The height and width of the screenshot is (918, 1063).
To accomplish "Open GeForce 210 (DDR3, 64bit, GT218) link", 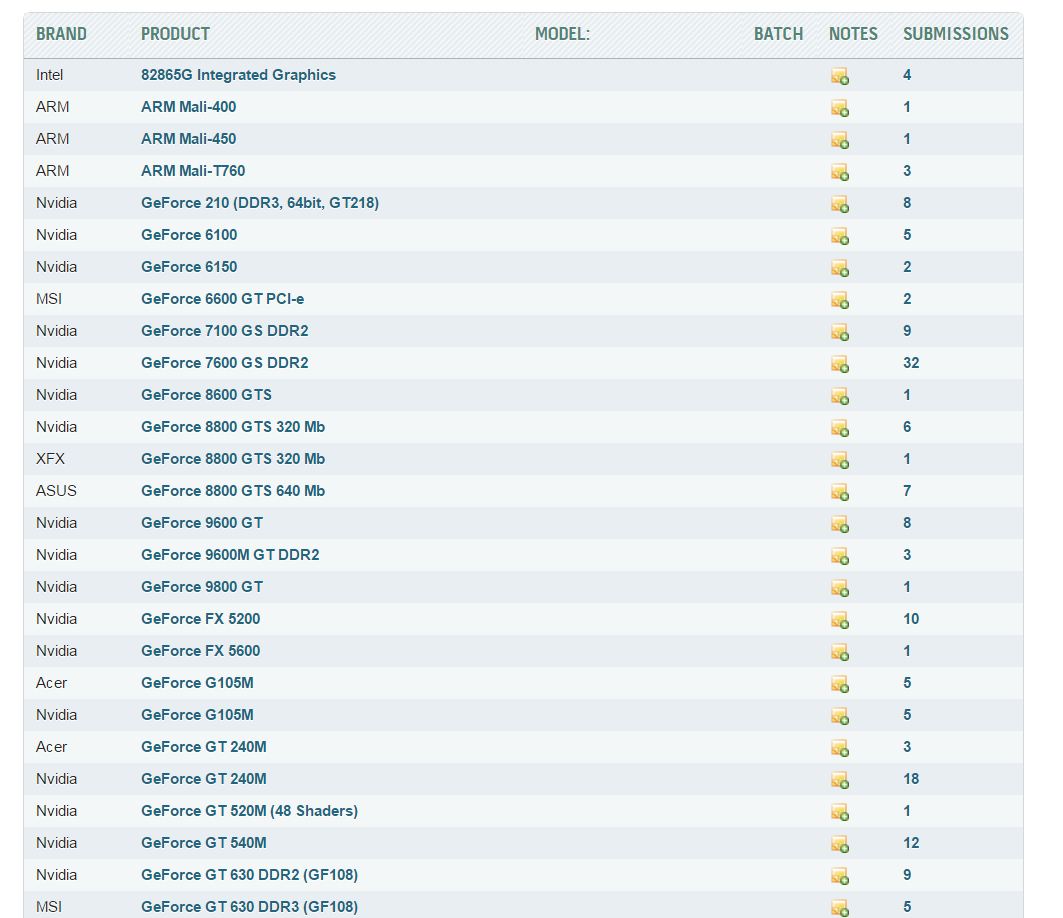I will tap(260, 203).
